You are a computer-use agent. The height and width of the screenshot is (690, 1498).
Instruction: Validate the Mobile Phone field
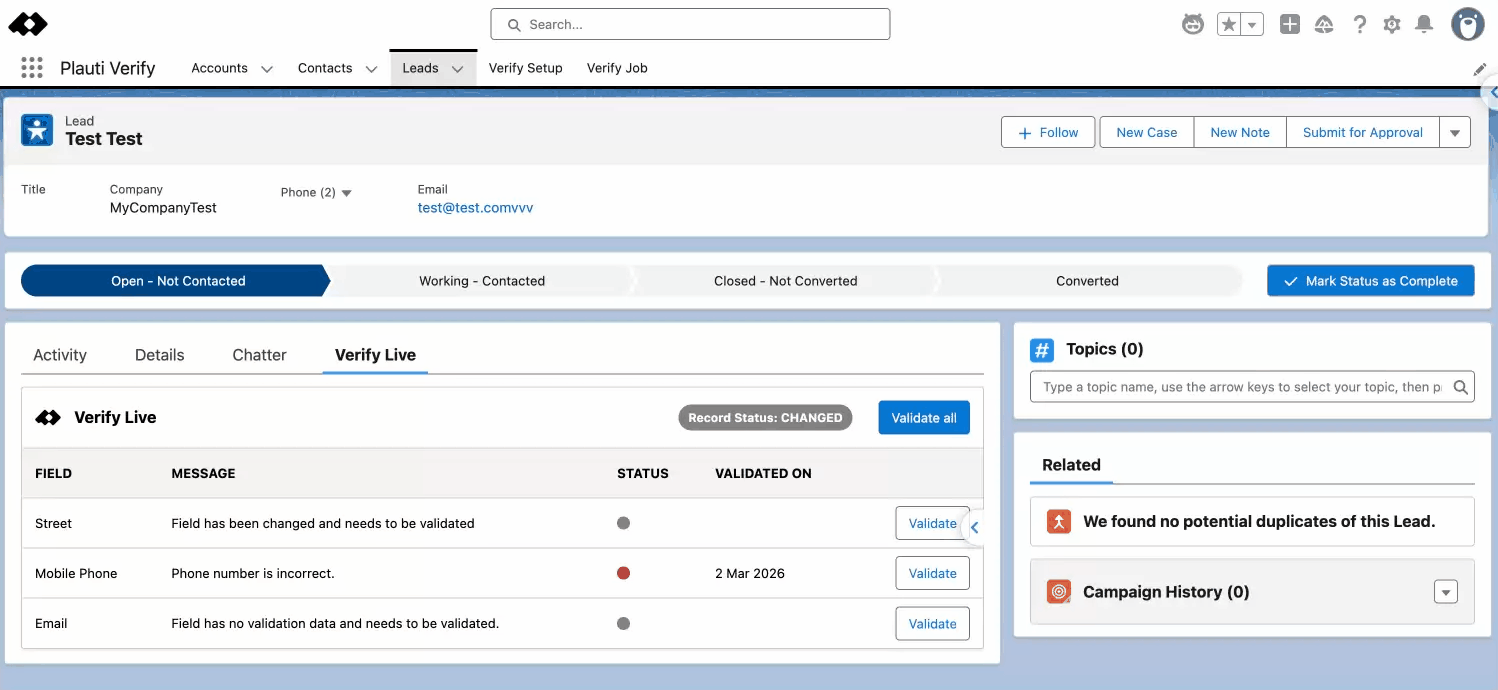point(932,574)
